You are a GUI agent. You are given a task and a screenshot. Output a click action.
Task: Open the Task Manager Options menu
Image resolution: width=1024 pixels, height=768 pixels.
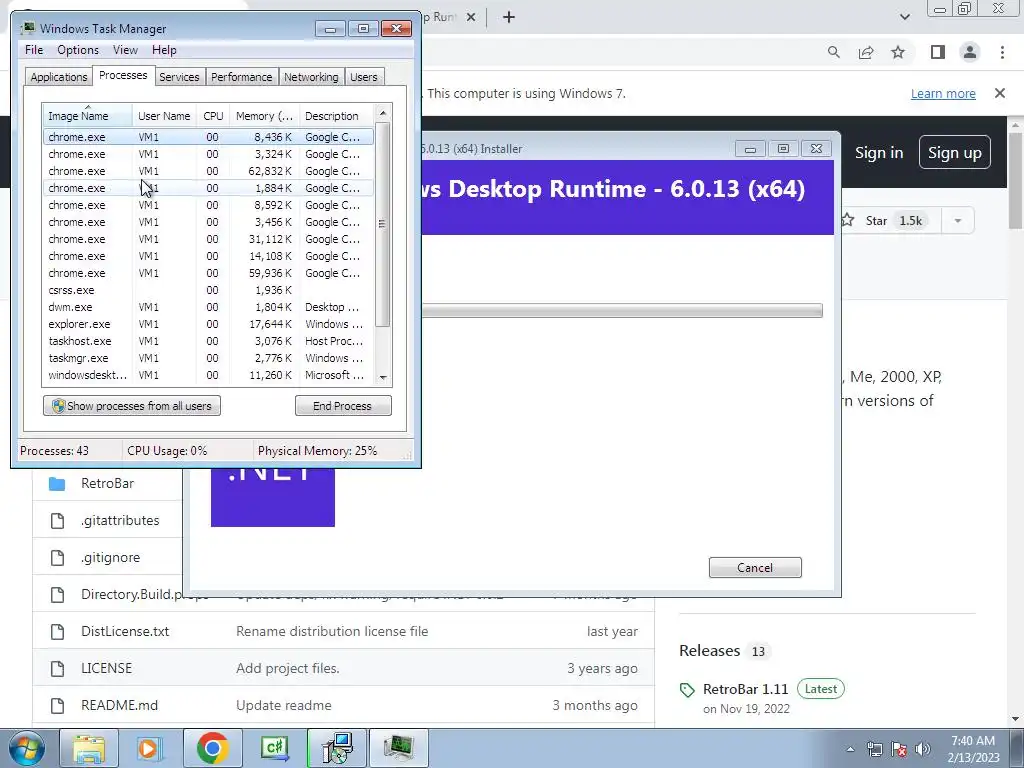pyautogui.click(x=78, y=50)
